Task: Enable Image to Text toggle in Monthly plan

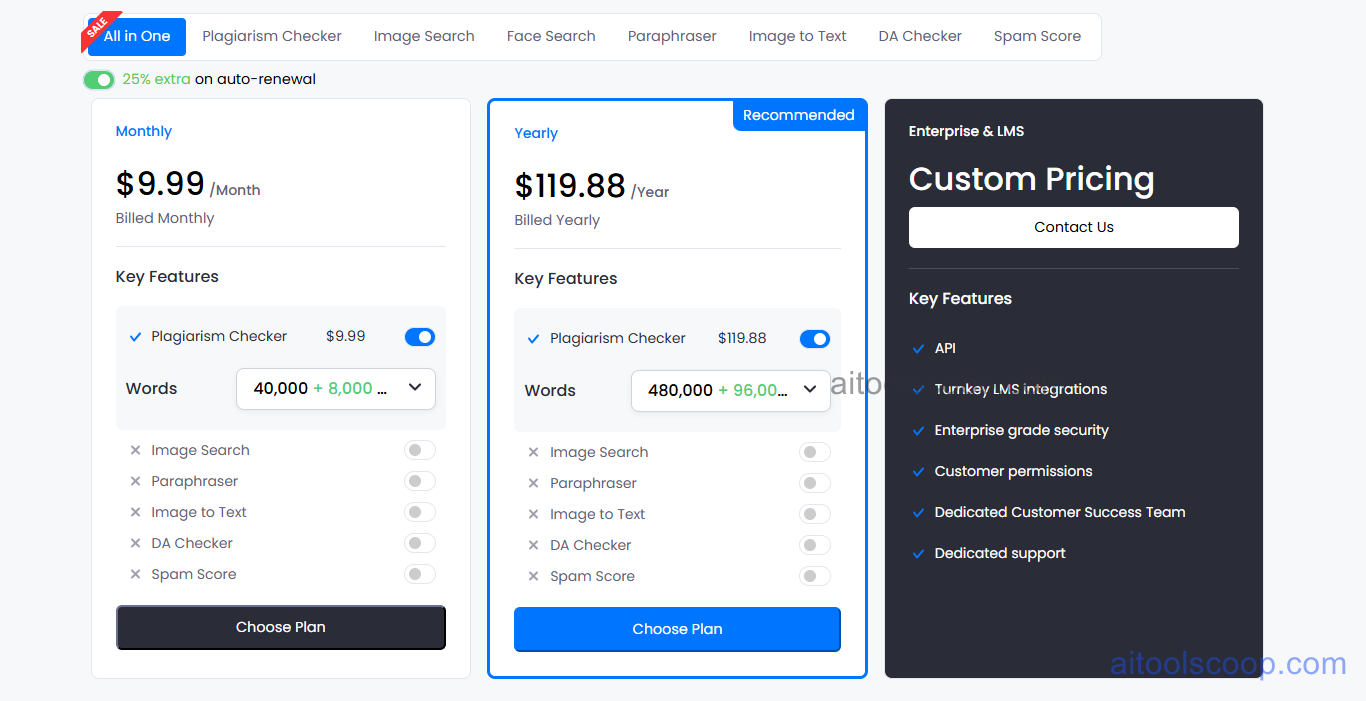Action: pos(420,513)
